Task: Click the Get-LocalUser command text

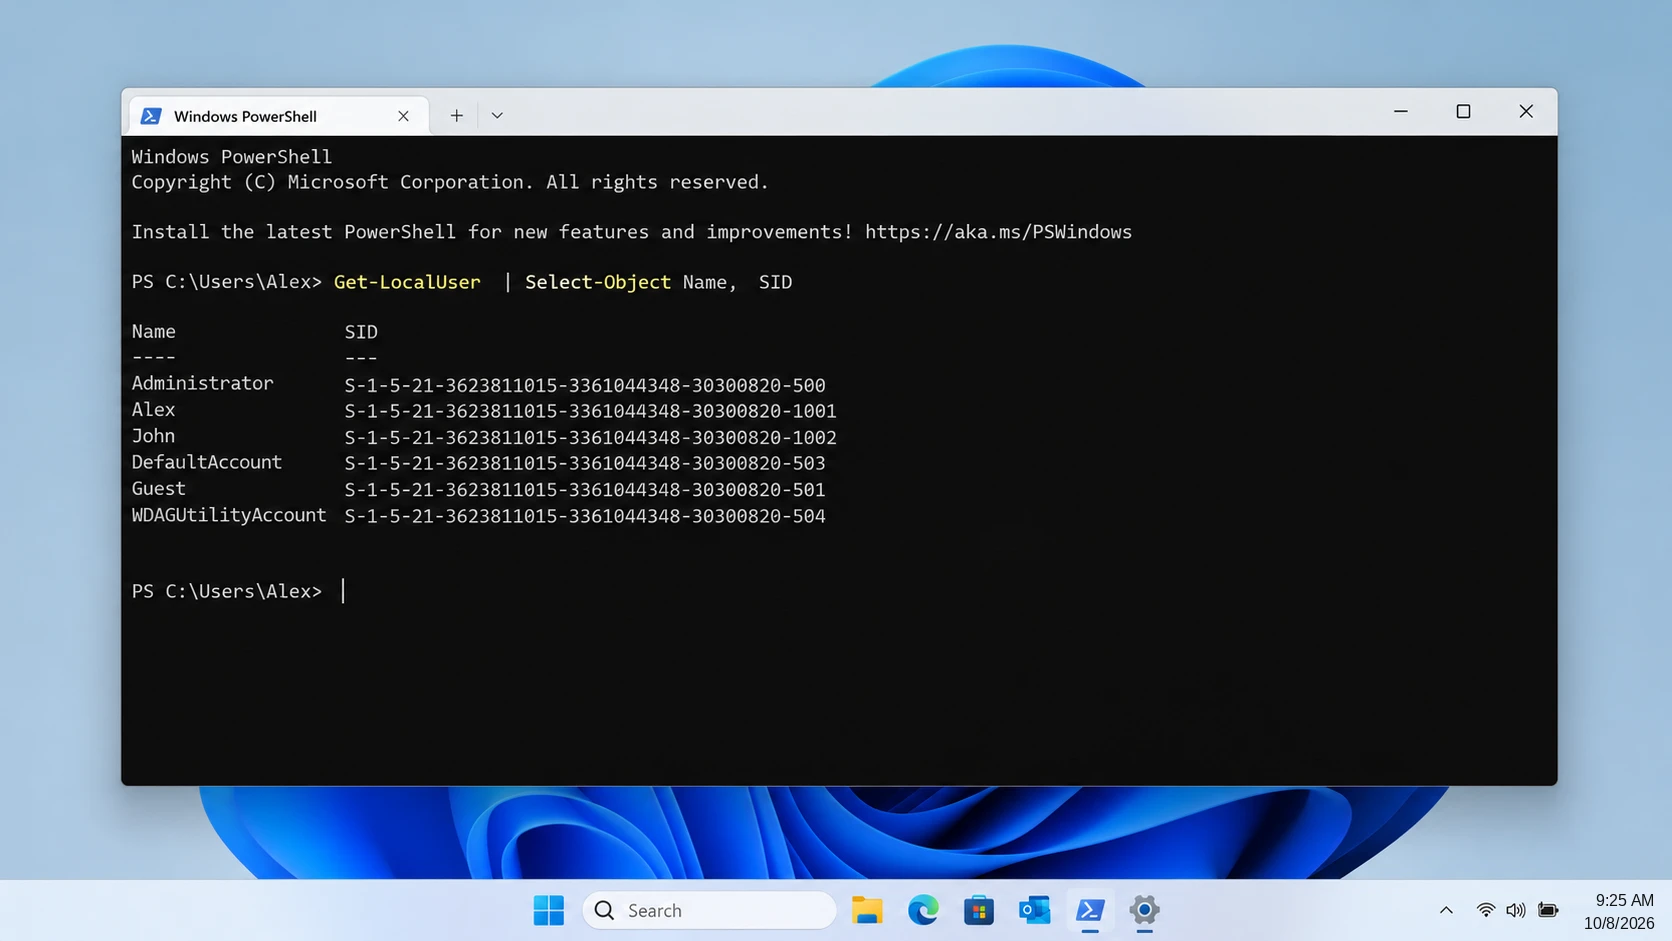Action: coord(407,282)
